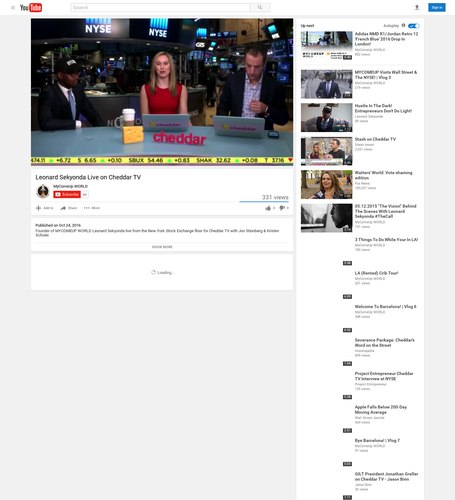Open 'Welcome To Barcelona! | Vlog 6'

[385, 307]
